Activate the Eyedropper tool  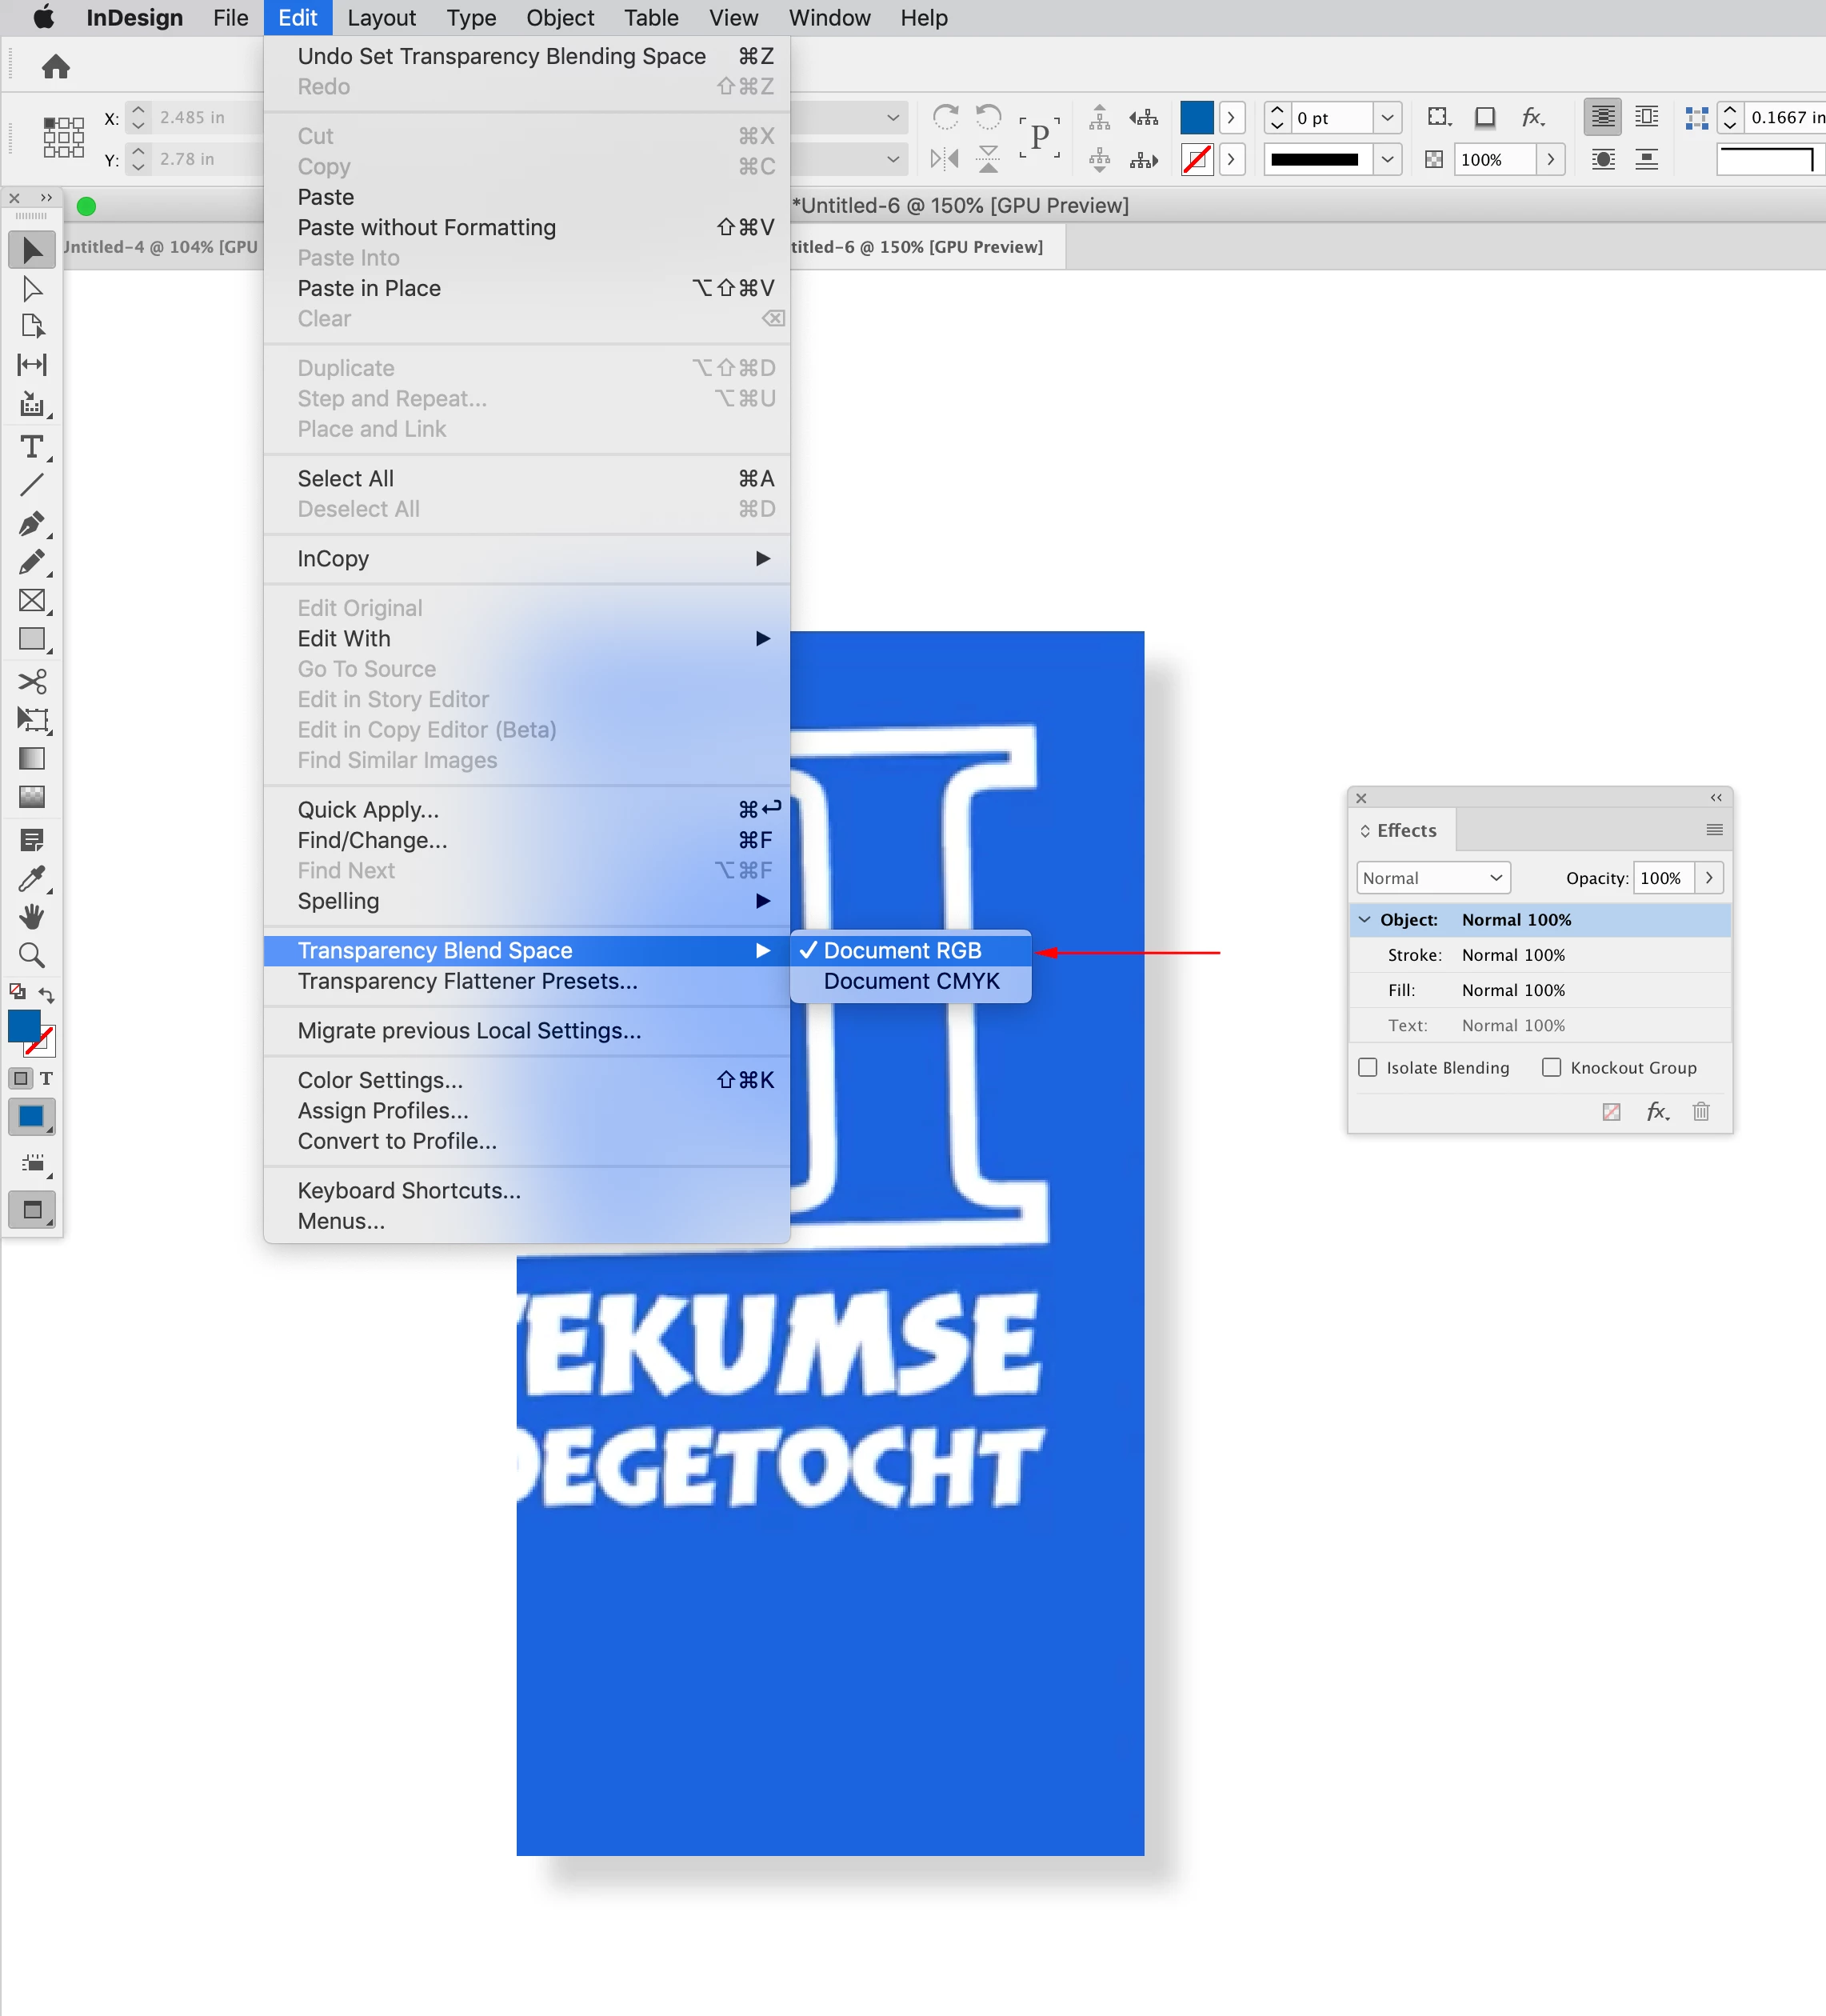[31, 878]
